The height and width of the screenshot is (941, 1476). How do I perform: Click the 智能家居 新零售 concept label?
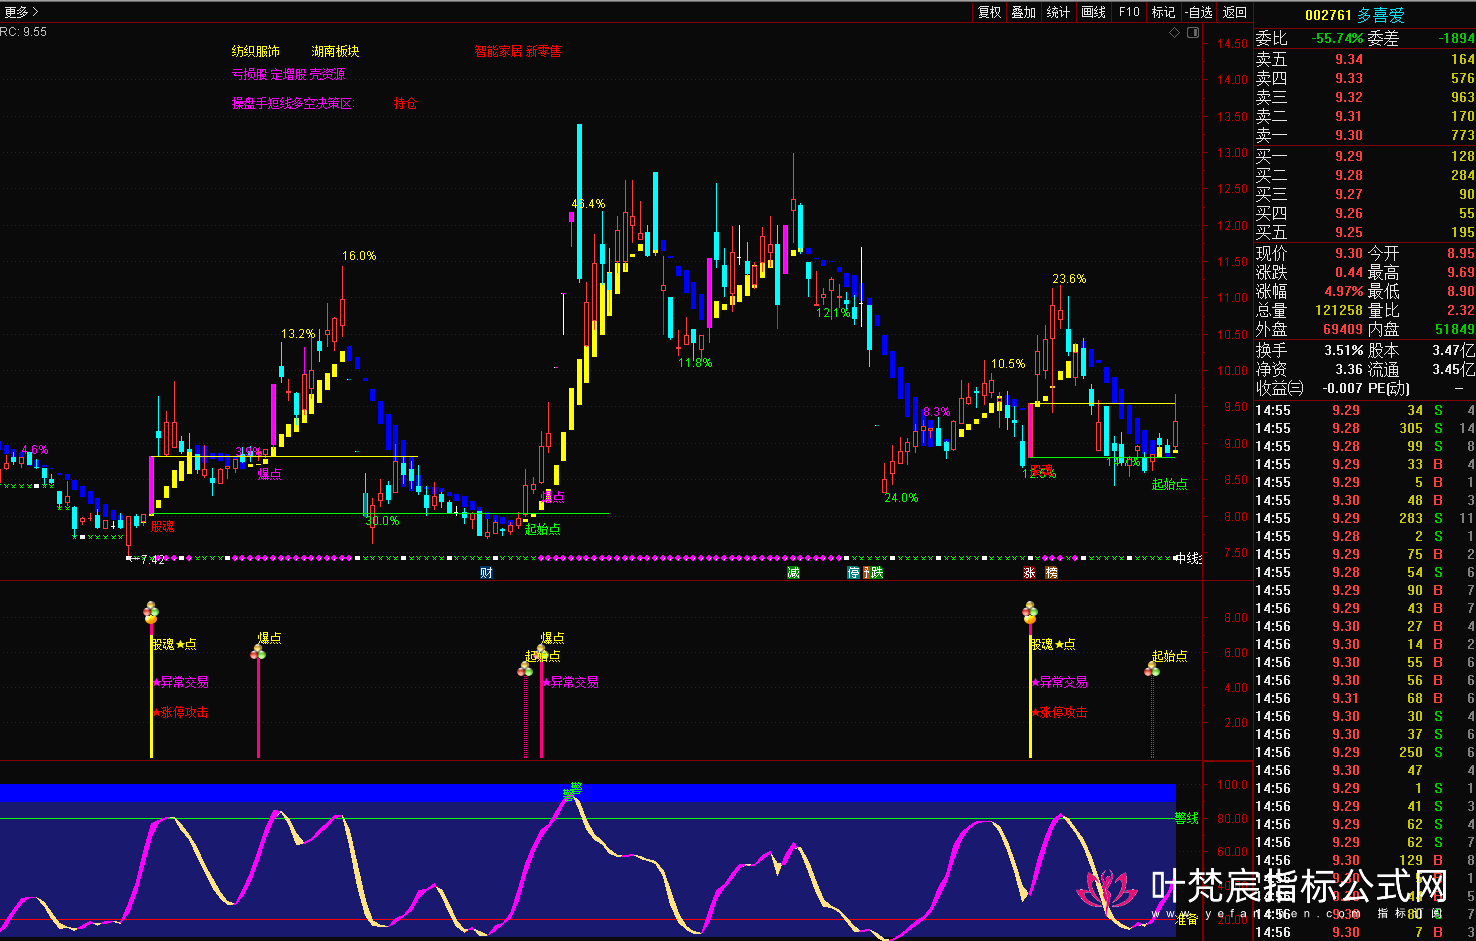pyautogui.click(x=518, y=51)
